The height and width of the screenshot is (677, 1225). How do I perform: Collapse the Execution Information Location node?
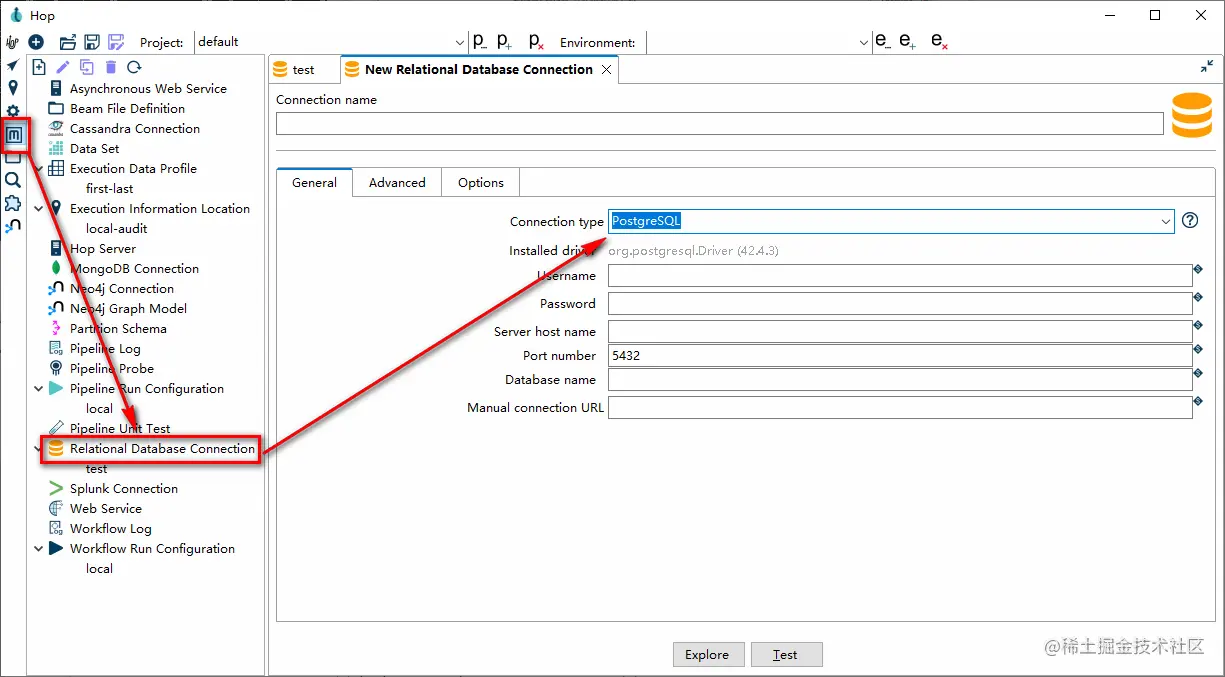click(39, 209)
